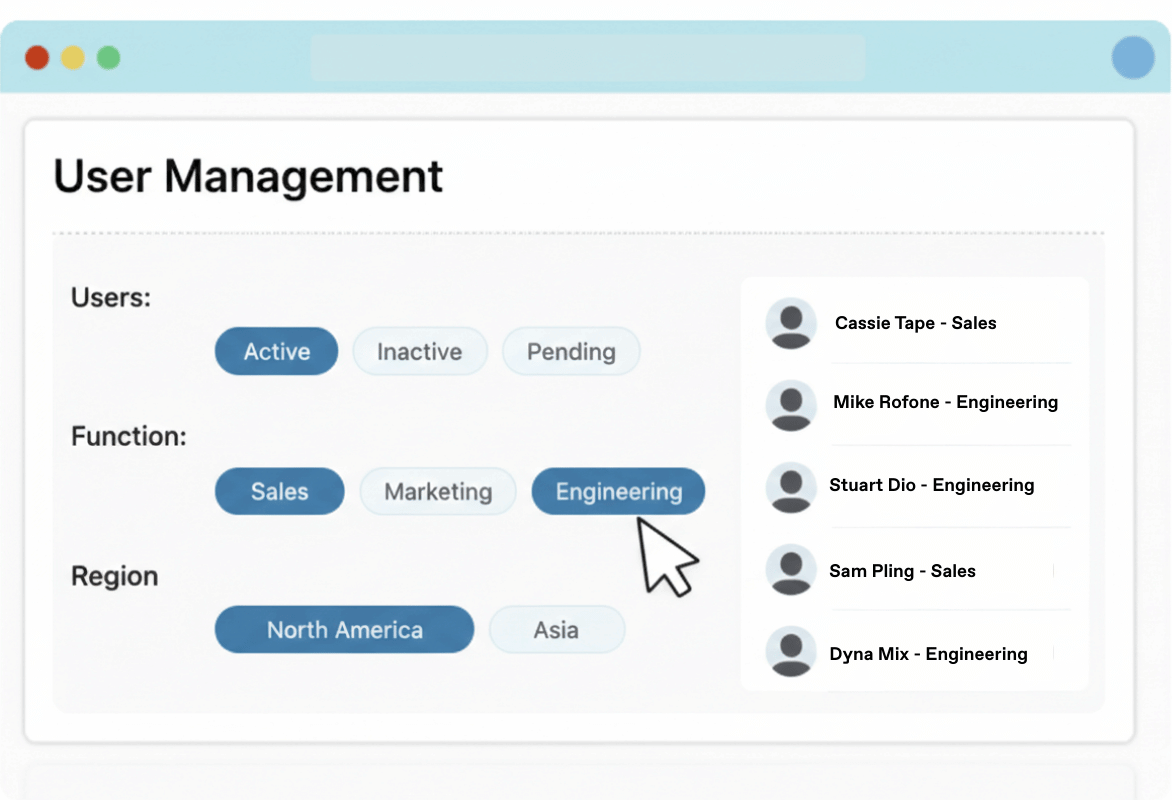
Task: Close the window with red button
Action: (x=37, y=58)
